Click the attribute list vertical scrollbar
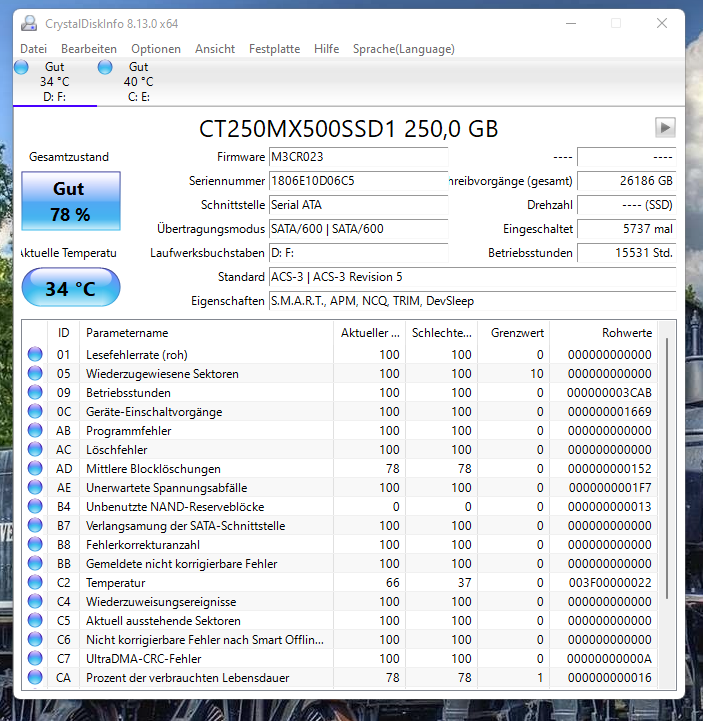Screen dimensions: 703x721 pos(667,468)
